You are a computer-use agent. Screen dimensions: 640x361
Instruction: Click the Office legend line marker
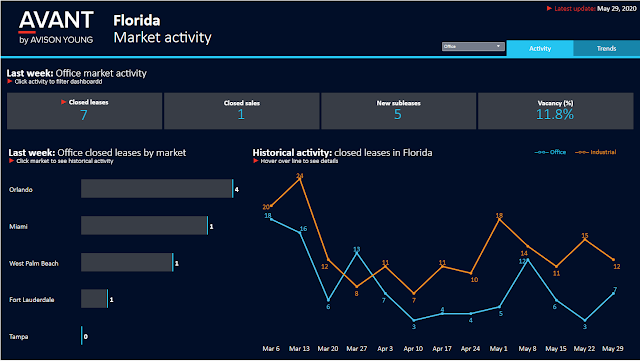pos(541,152)
